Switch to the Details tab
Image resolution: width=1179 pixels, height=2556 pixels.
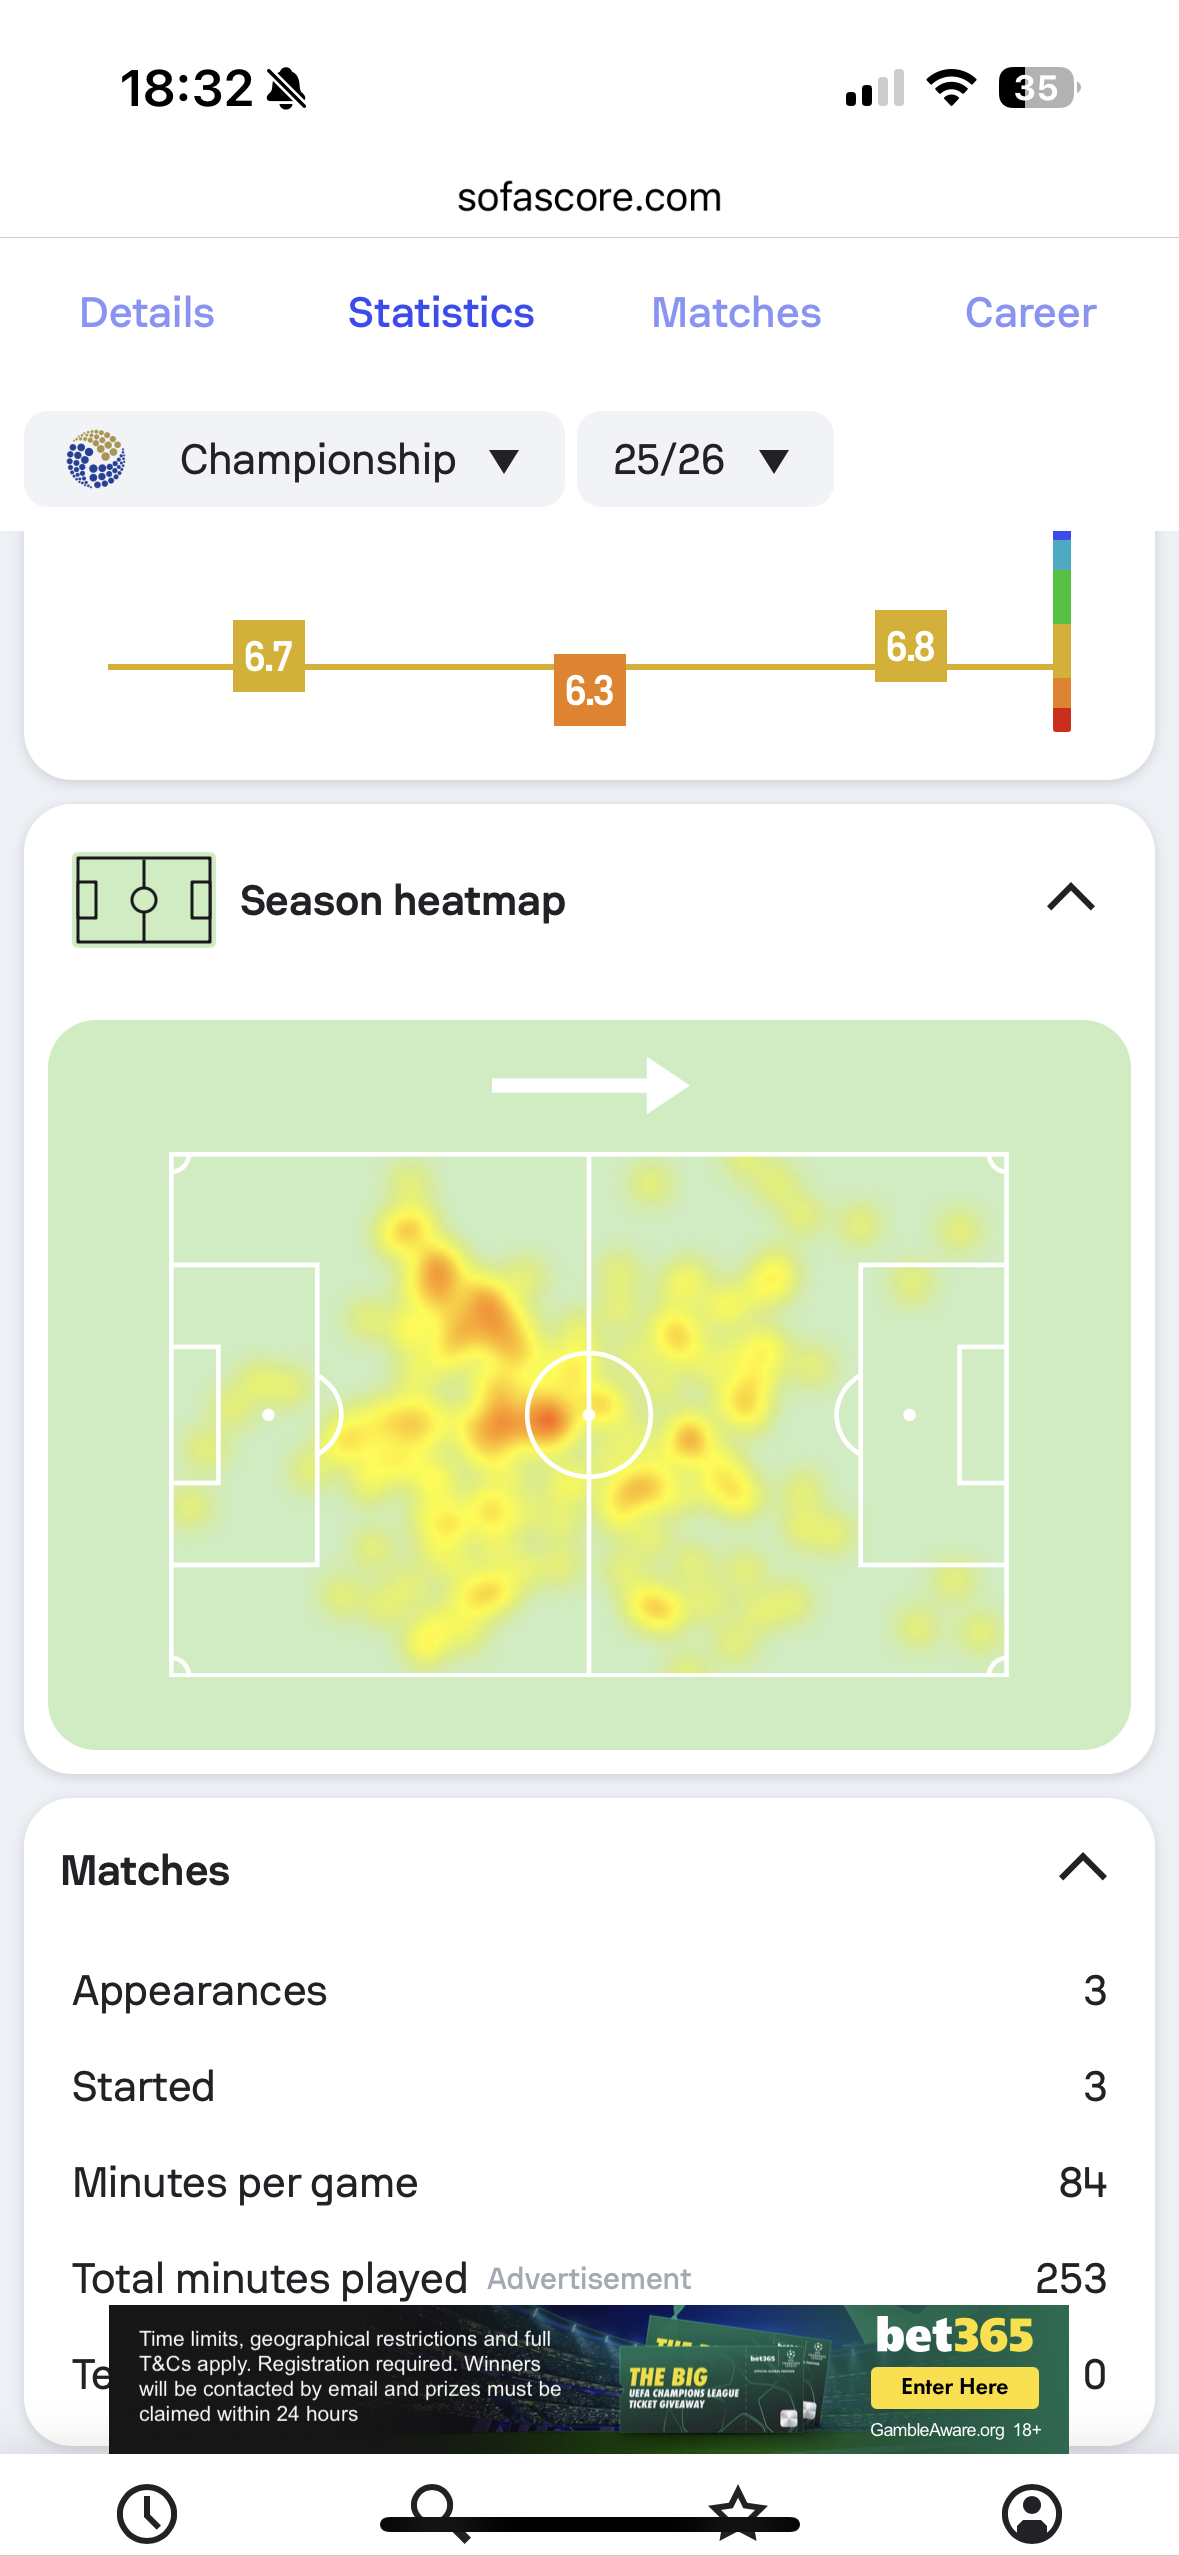147,313
